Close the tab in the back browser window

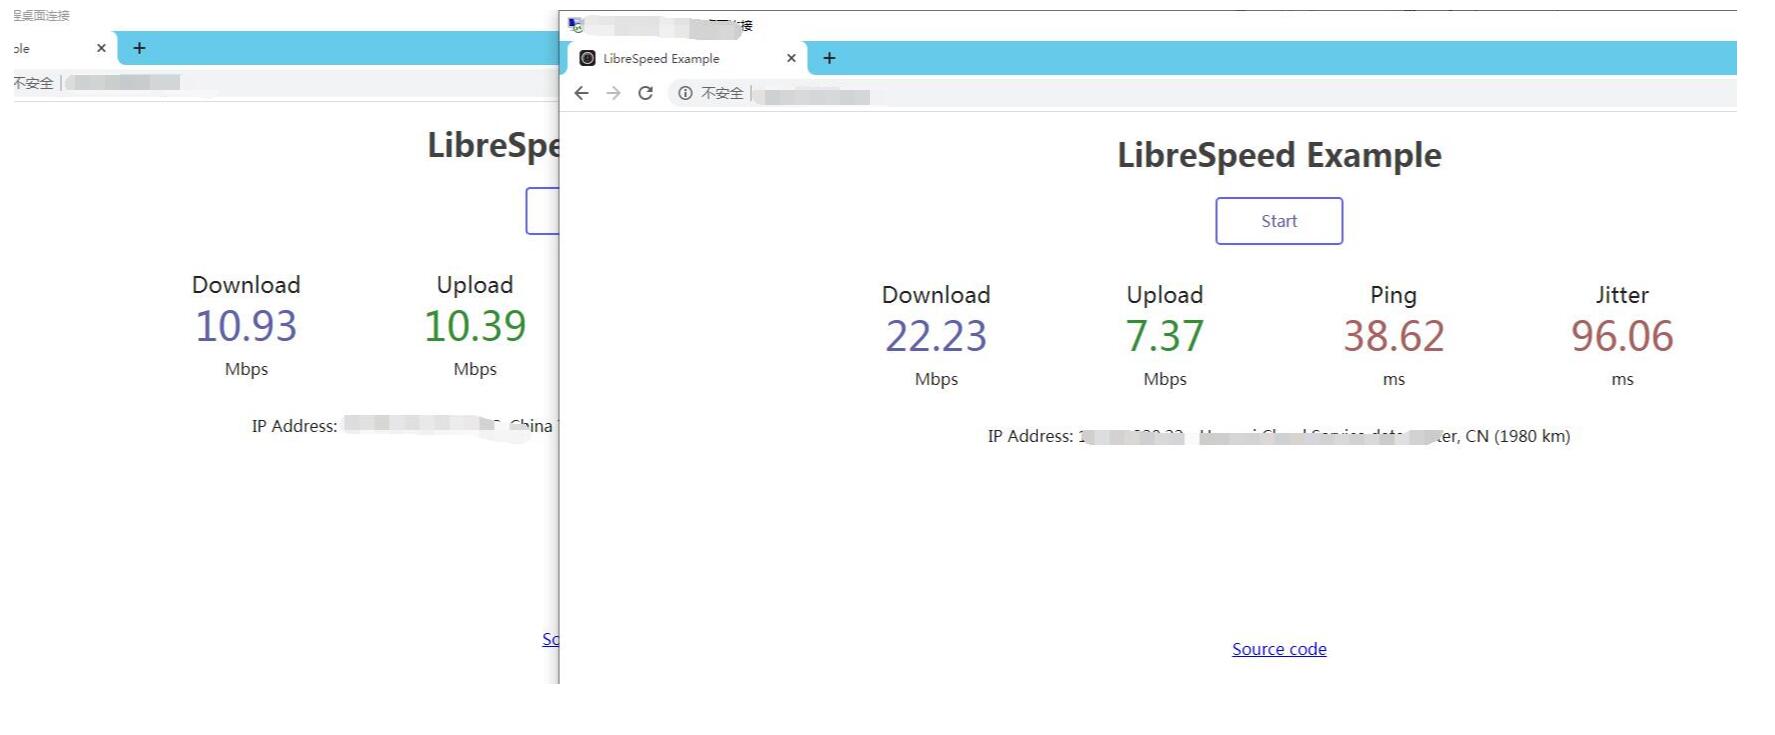pos(101,48)
